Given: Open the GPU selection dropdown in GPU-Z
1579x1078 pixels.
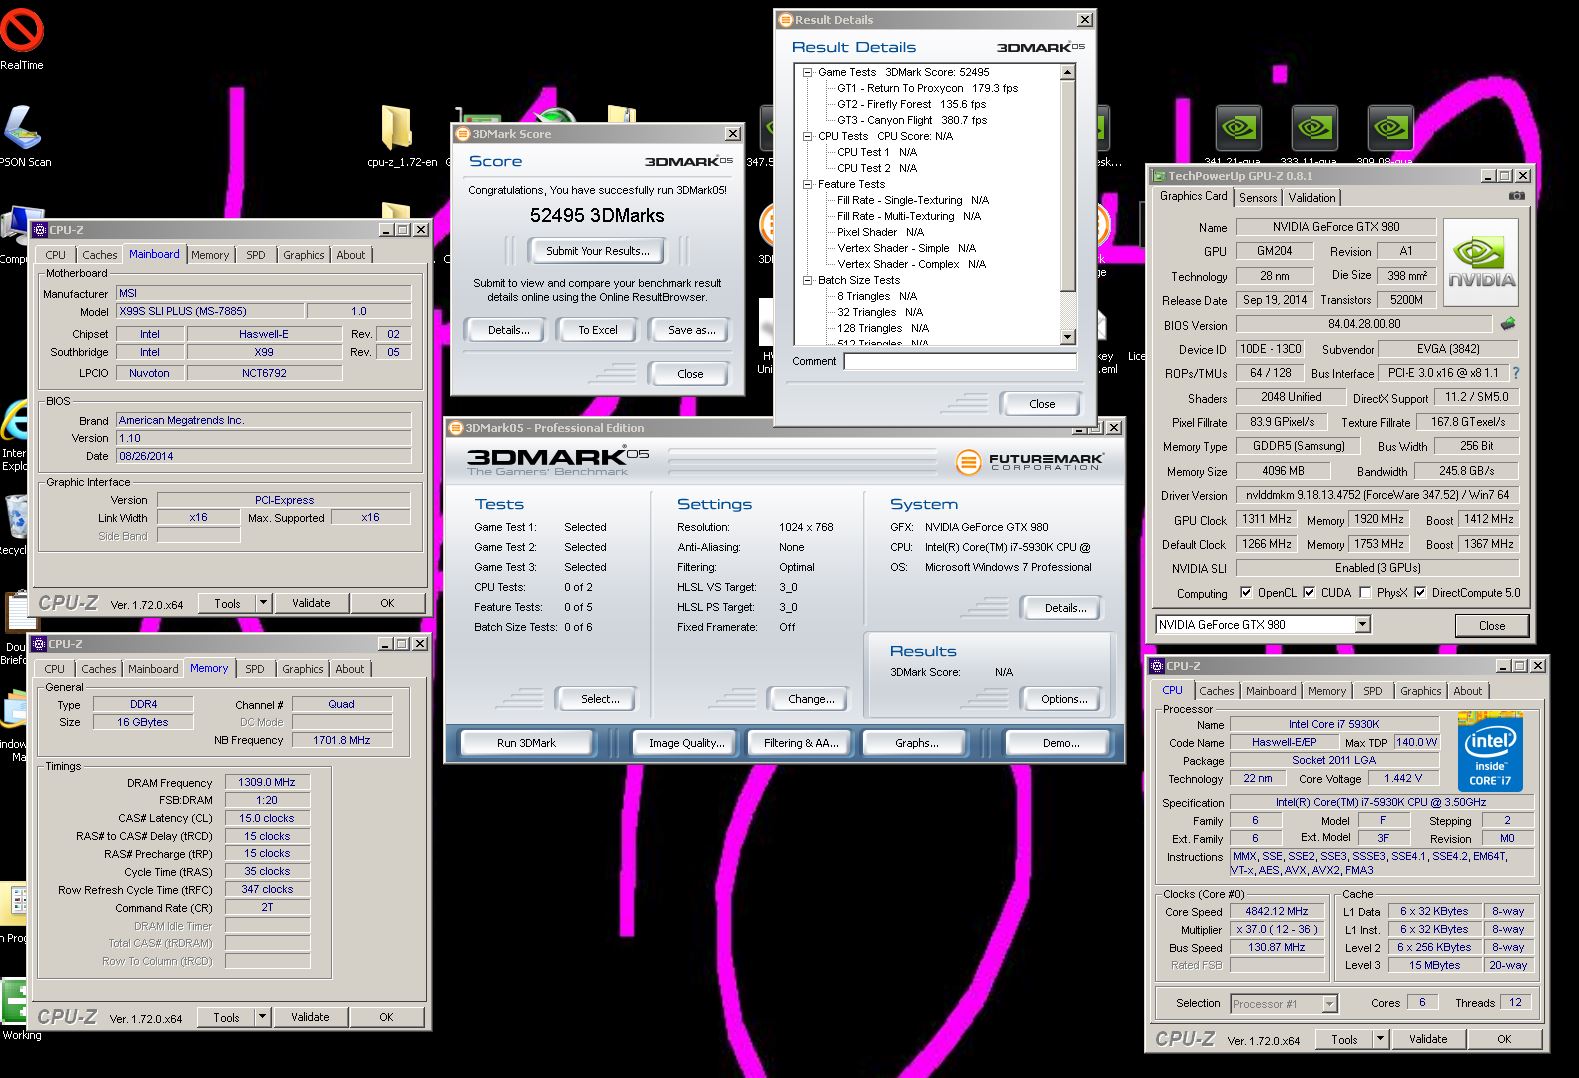Looking at the screenshot, I should coord(1362,625).
